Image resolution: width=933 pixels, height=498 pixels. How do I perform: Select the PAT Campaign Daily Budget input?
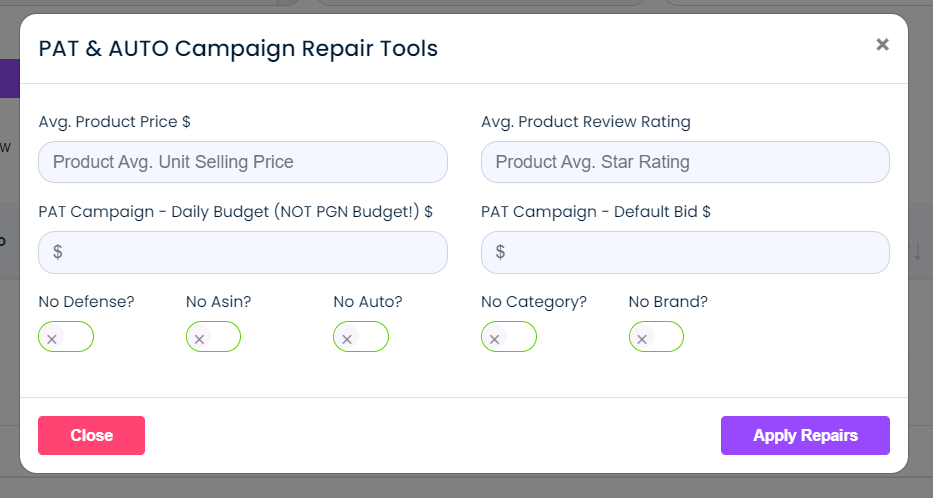[x=243, y=252]
